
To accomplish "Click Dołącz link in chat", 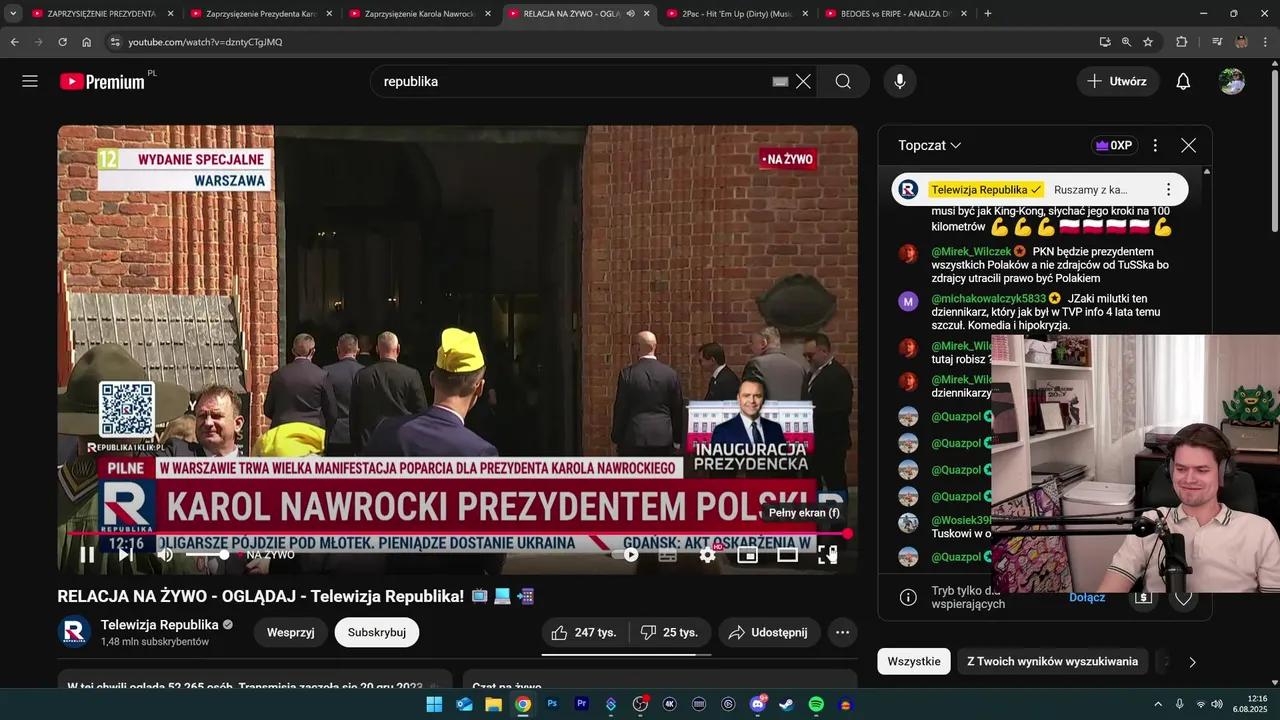I will (1087, 597).
